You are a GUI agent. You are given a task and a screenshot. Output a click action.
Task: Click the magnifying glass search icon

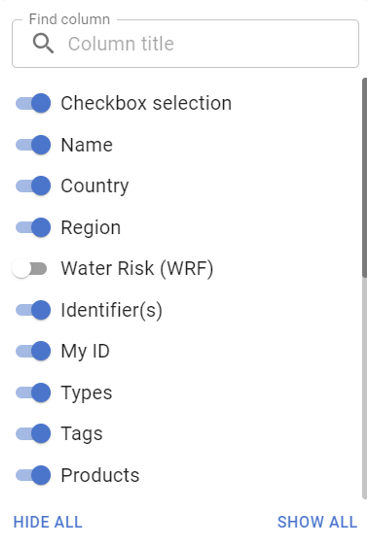[43, 44]
